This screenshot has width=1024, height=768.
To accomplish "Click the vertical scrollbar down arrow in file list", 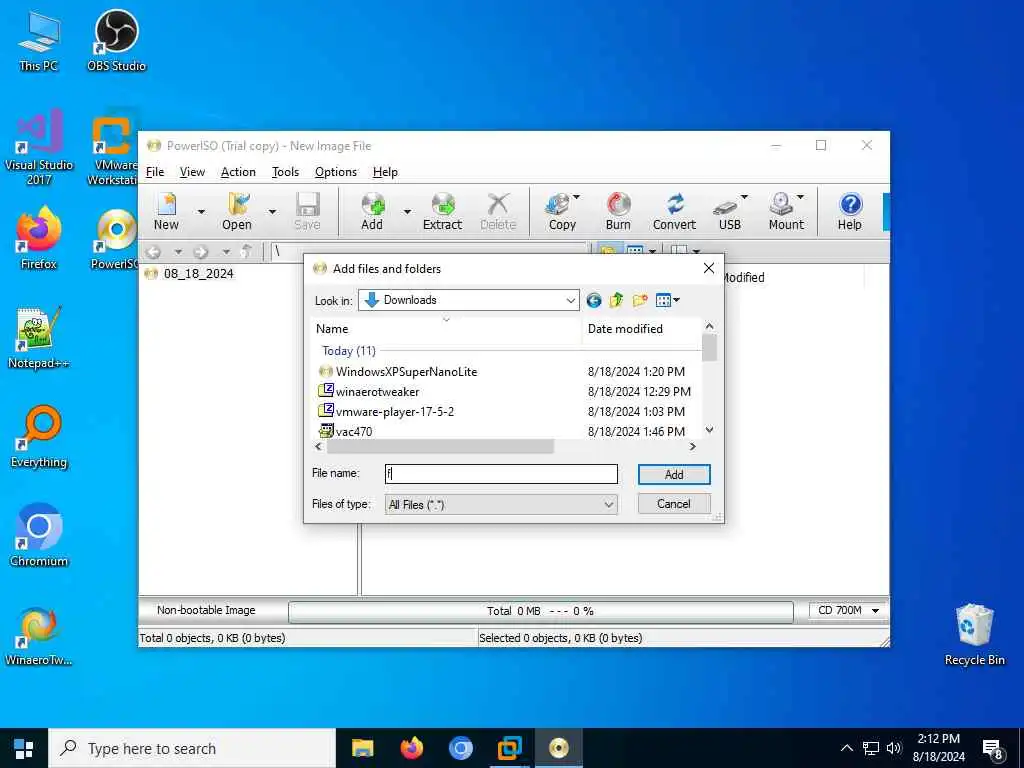I will point(709,430).
